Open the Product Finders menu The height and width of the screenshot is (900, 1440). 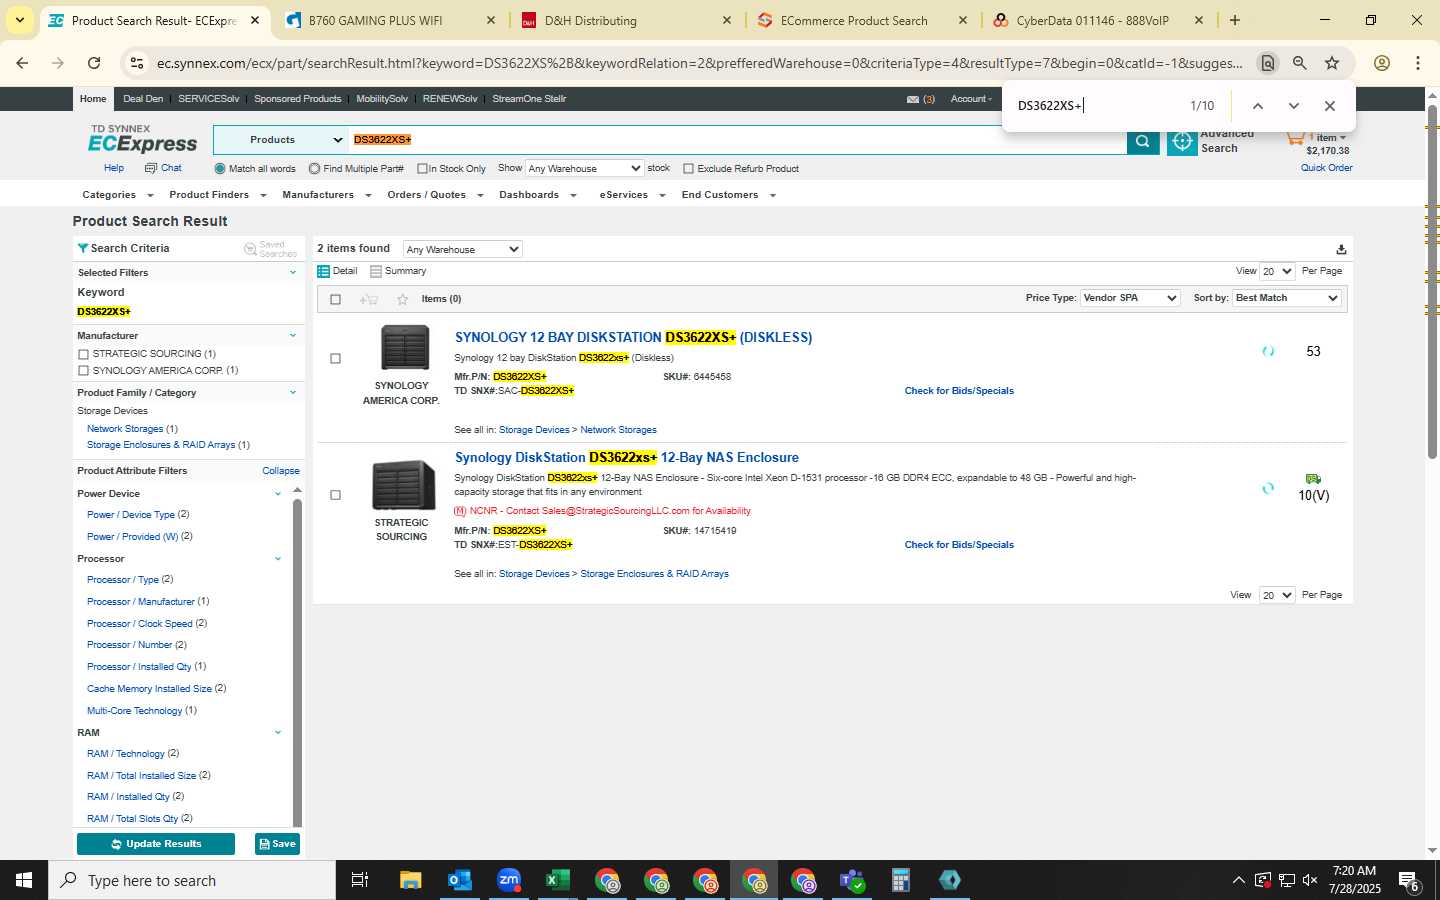[x=217, y=195]
